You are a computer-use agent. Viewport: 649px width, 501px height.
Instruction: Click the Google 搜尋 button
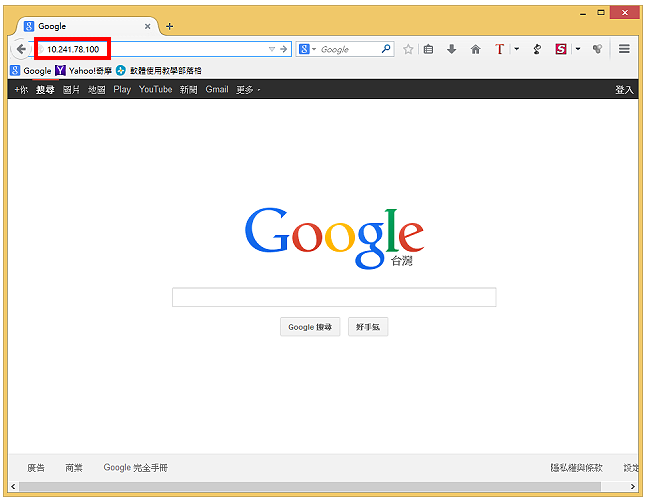pos(310,327)
